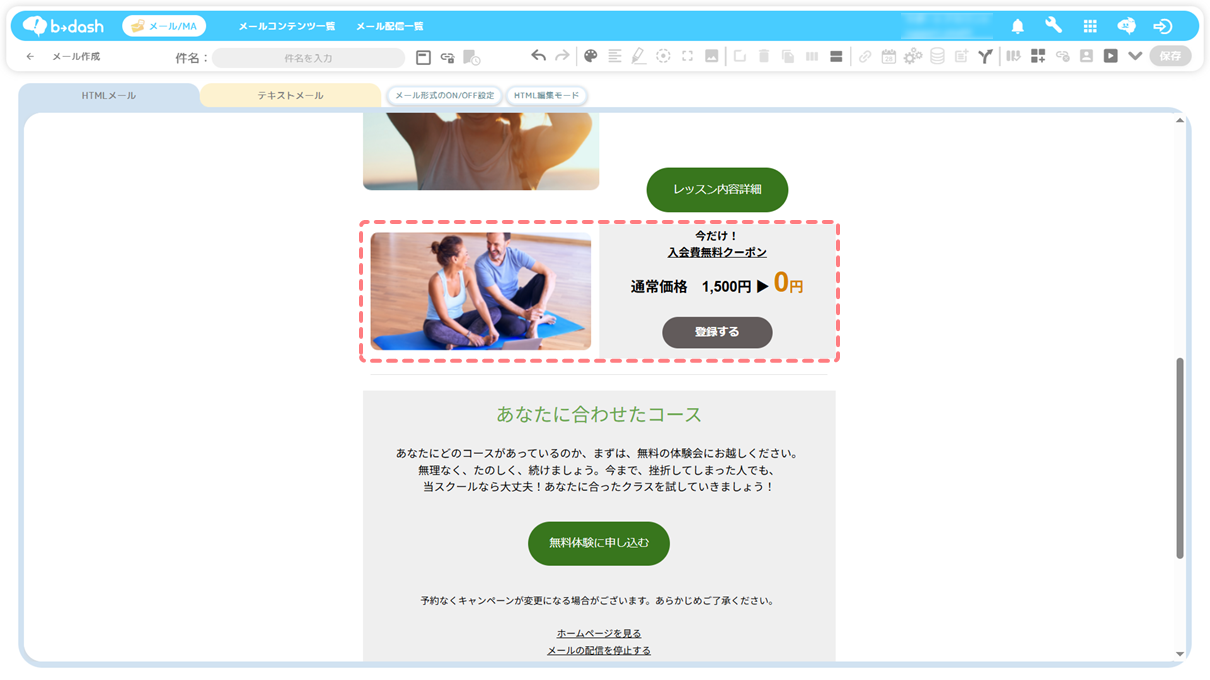This screenshot has width=1210, height=680.
Task: Click the 入会費無料クーポン link text
Action: point(717,253)
